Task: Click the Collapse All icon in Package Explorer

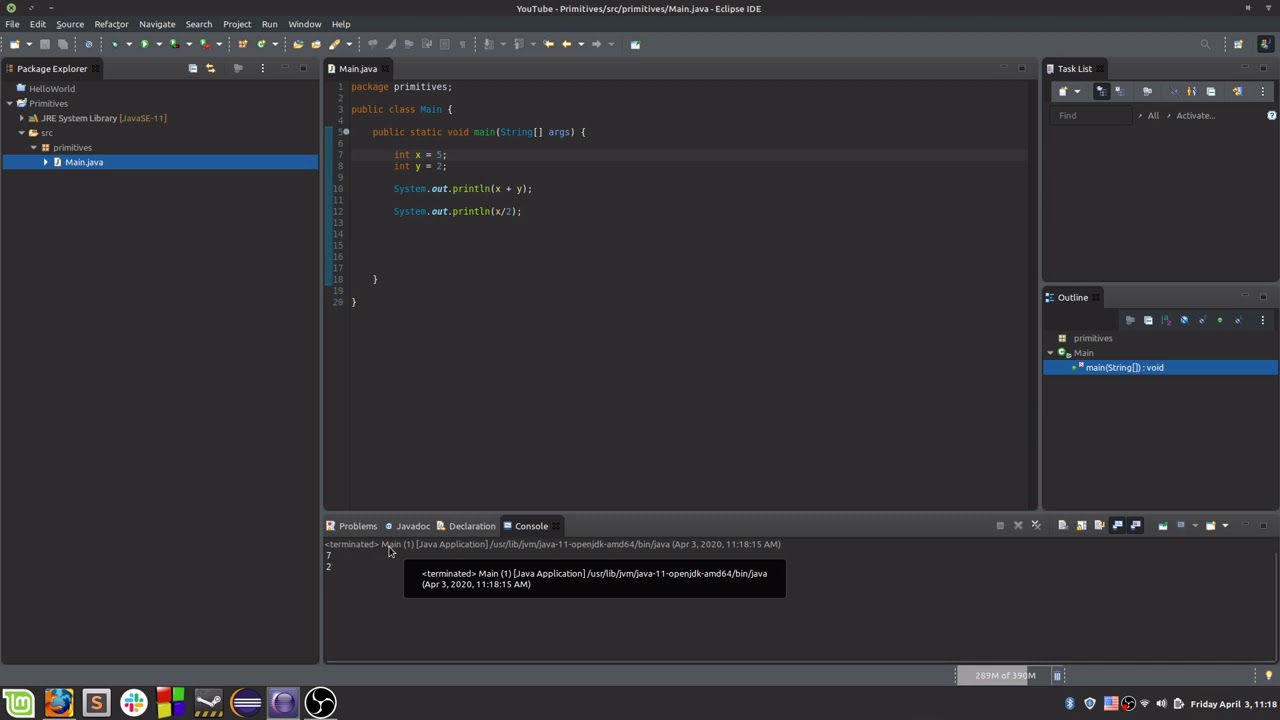Action: [x=193, y=68]
